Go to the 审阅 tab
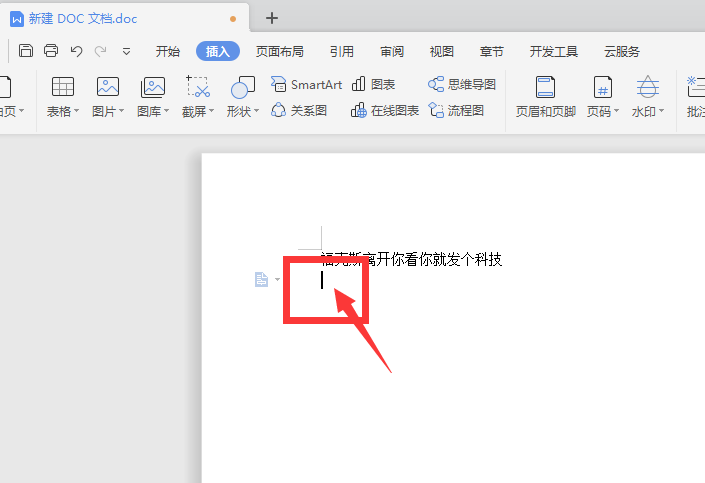The height and width of the screenshot is (483, 705). (x=392, y=51)
